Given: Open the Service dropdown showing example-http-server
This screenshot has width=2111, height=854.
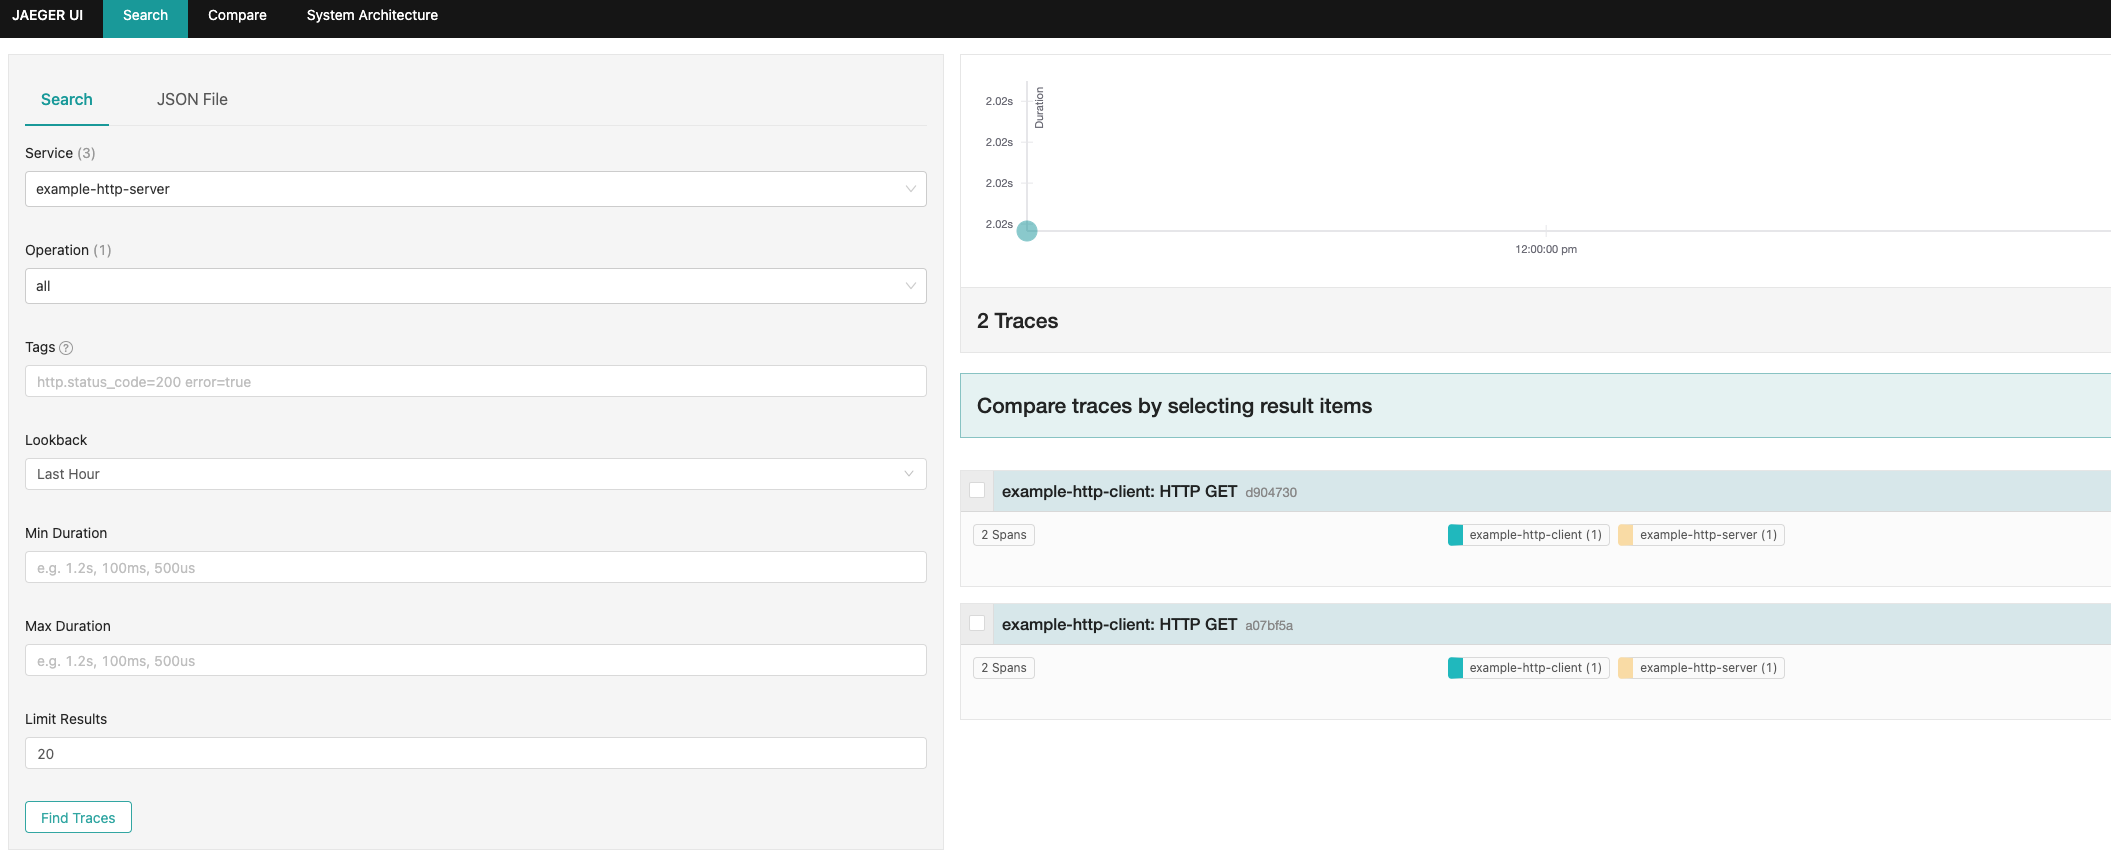Looking at the screenshot, I should click(x=476, y=189).
